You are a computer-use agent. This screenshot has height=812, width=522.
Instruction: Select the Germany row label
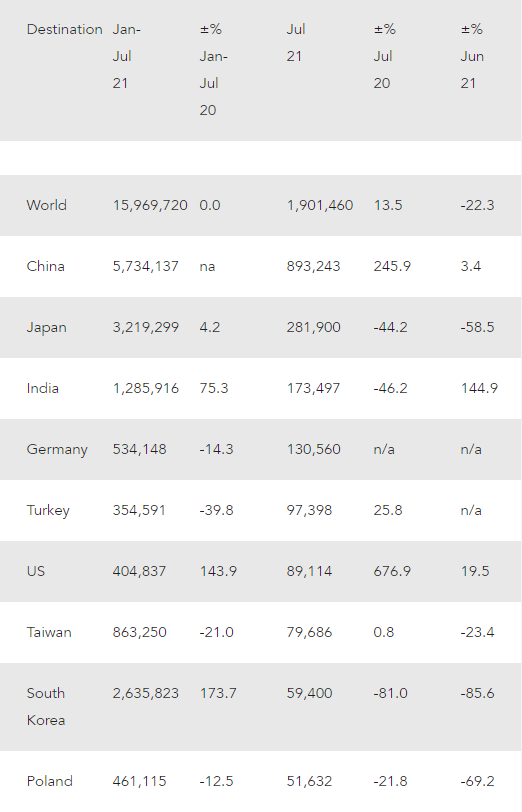coord(57,450)
